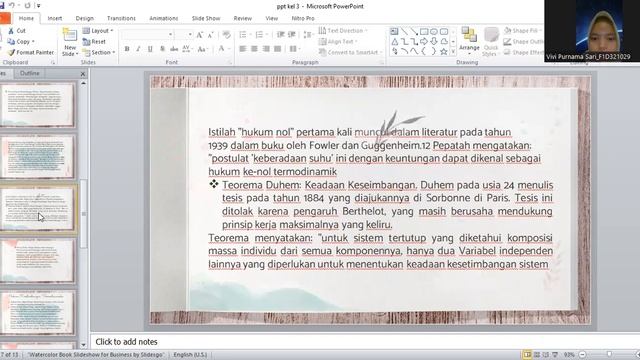Open the Text Direction dropdown

coord(343,31)
